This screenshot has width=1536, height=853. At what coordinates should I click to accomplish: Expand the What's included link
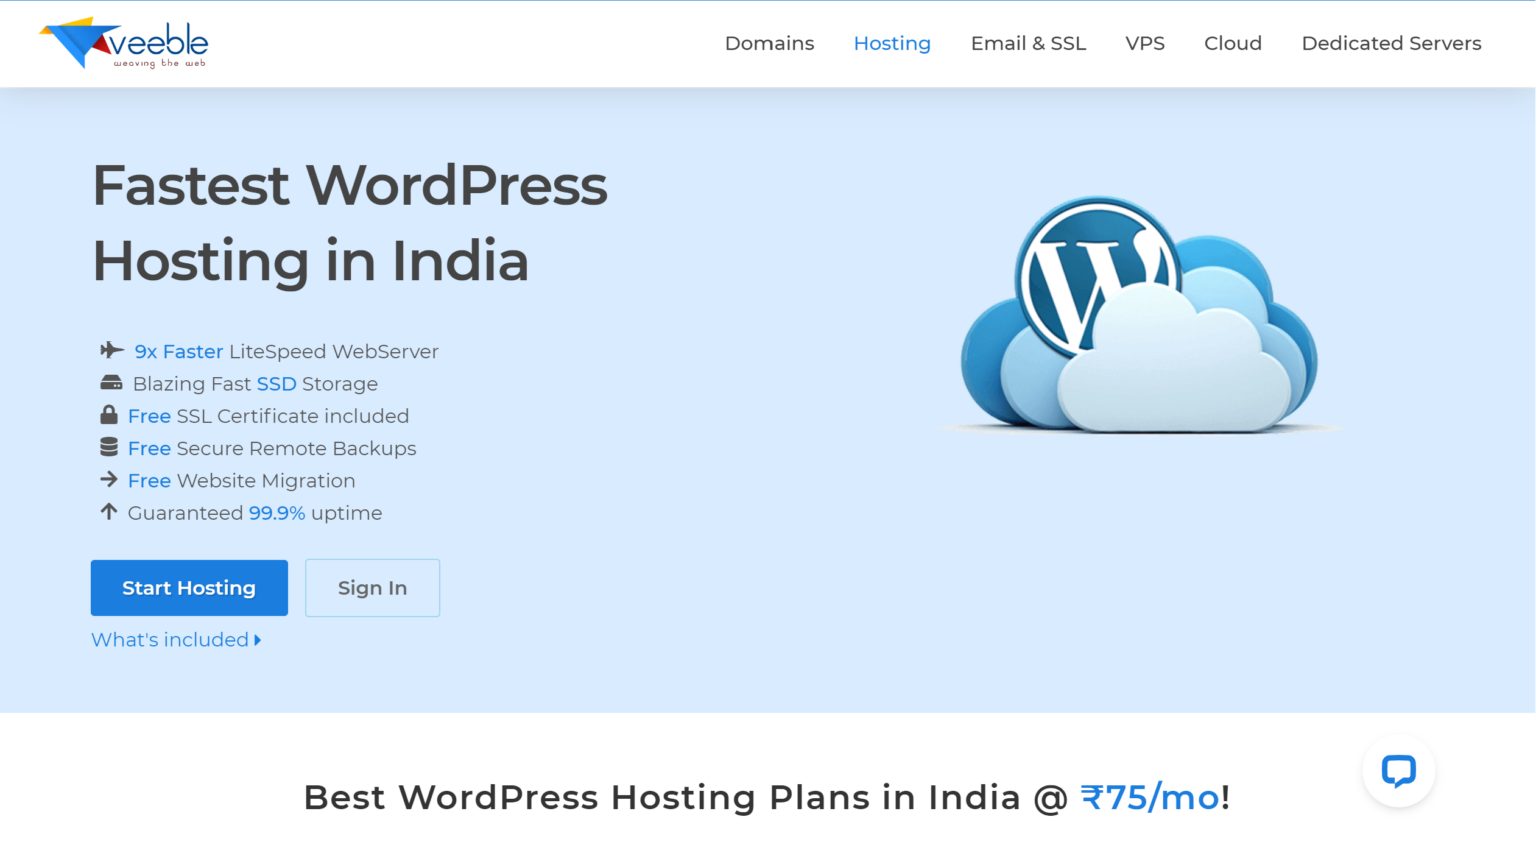176,640
